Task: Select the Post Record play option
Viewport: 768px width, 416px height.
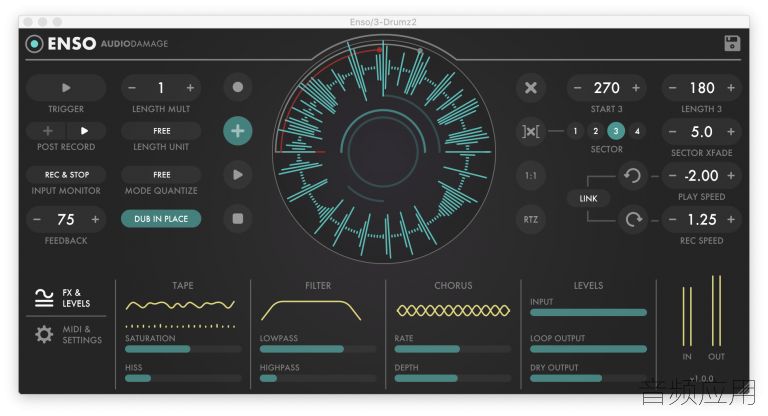Action: (84, 131)
